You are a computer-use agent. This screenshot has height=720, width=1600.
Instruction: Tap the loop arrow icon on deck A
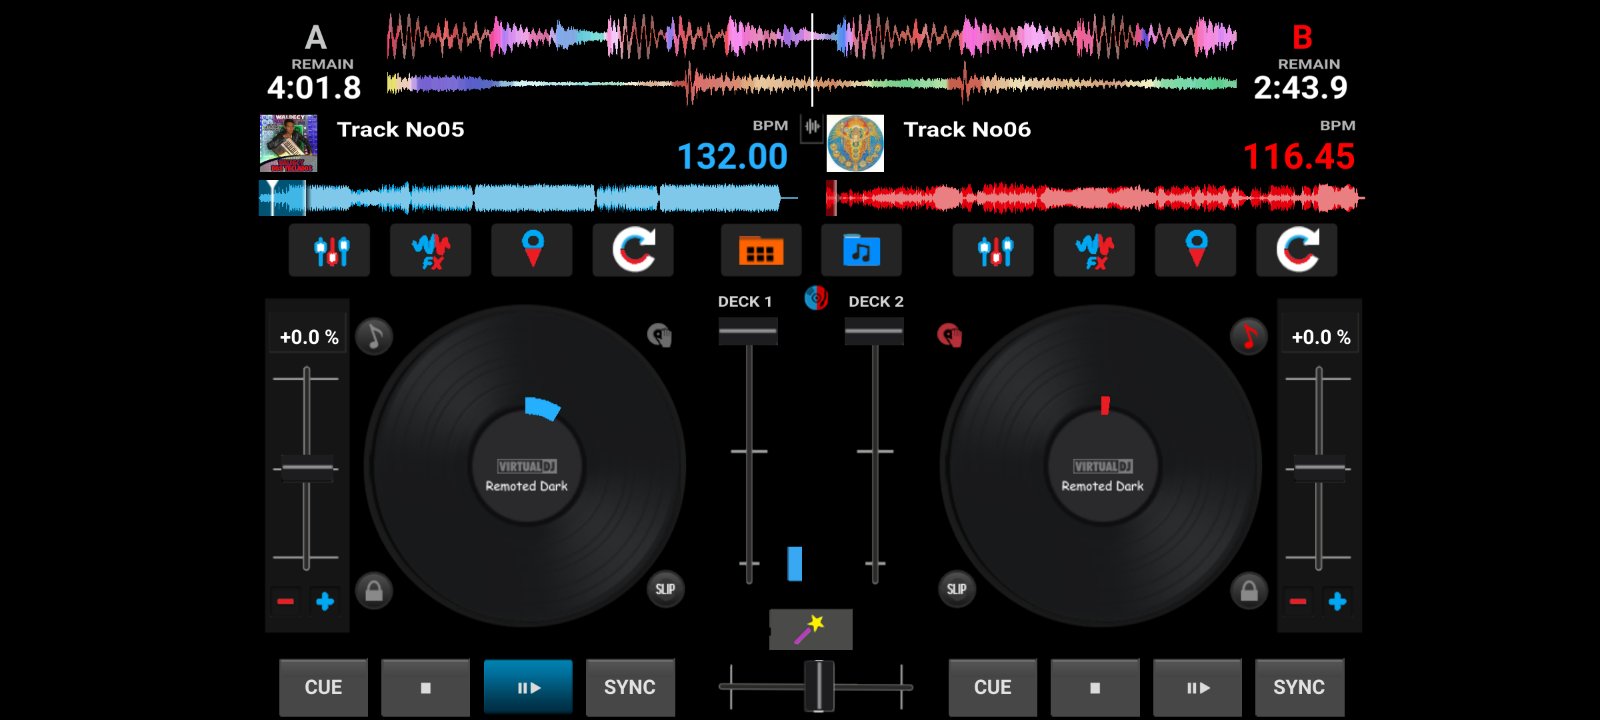click(632, 250)
